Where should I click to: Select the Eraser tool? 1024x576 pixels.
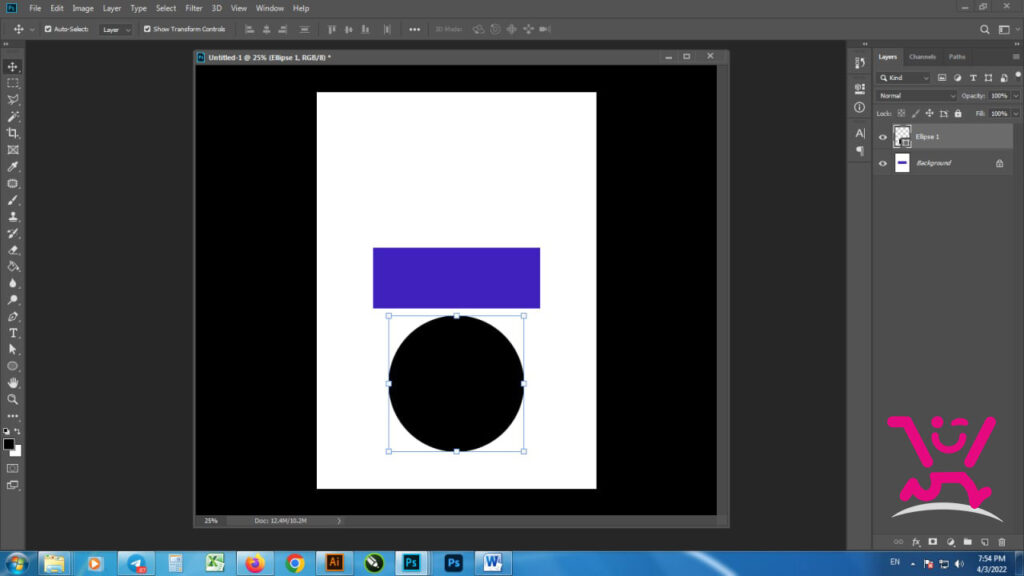[x=12, y=249]
